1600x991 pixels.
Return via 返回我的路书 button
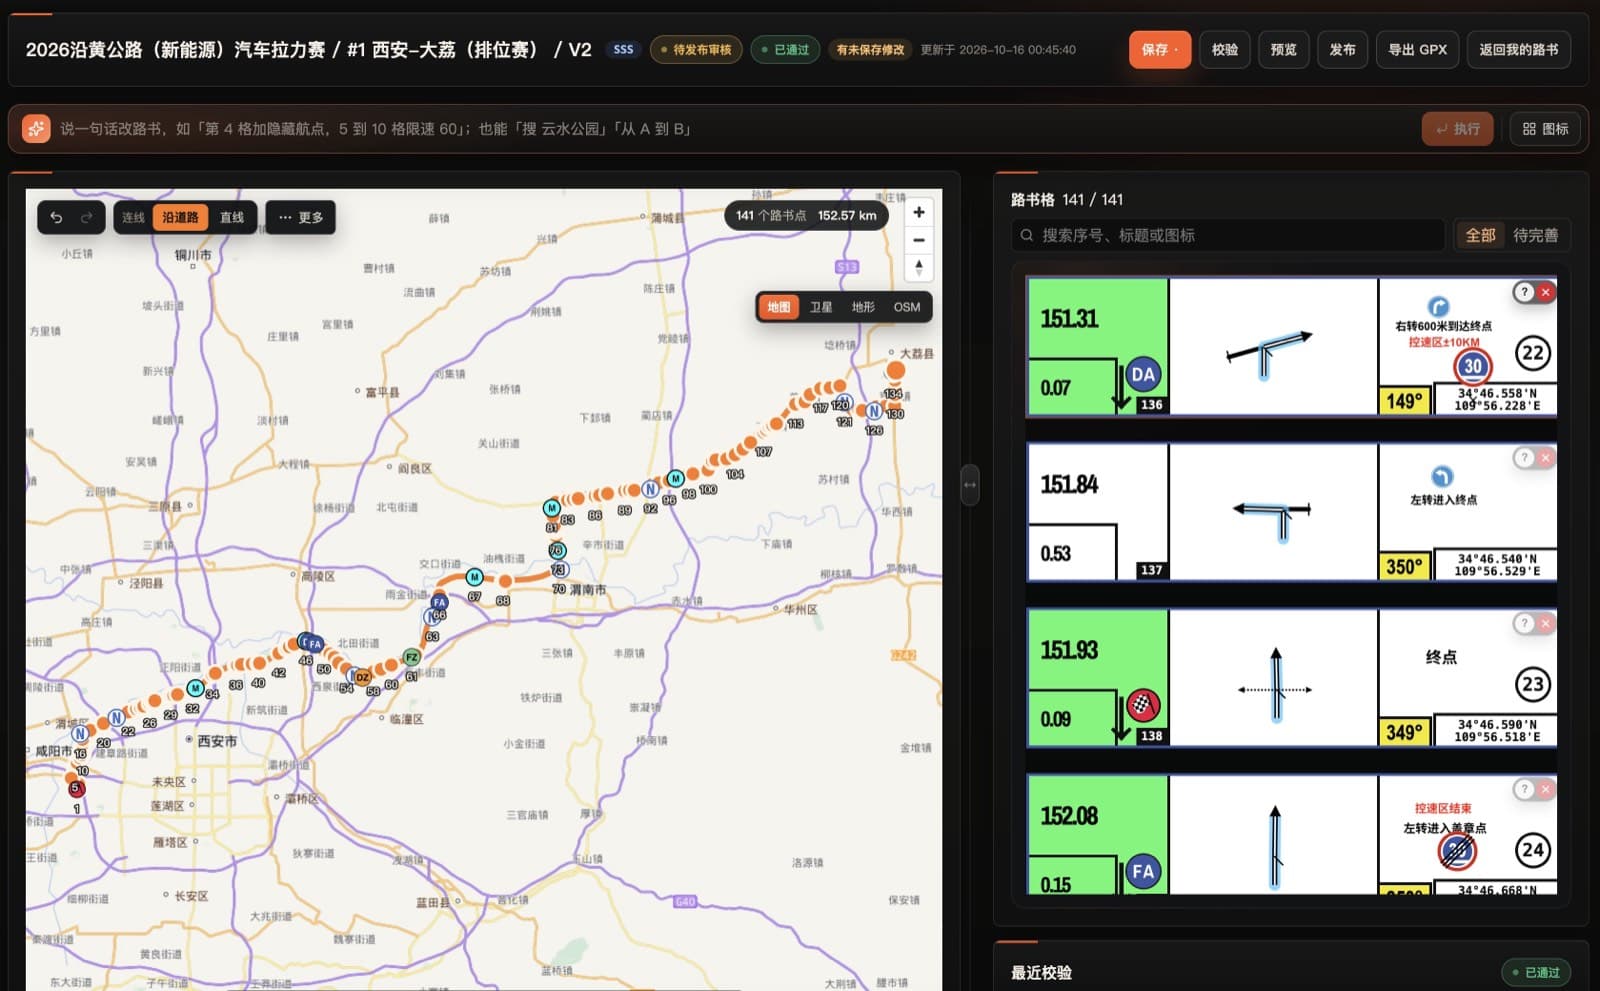[1518, 49]
